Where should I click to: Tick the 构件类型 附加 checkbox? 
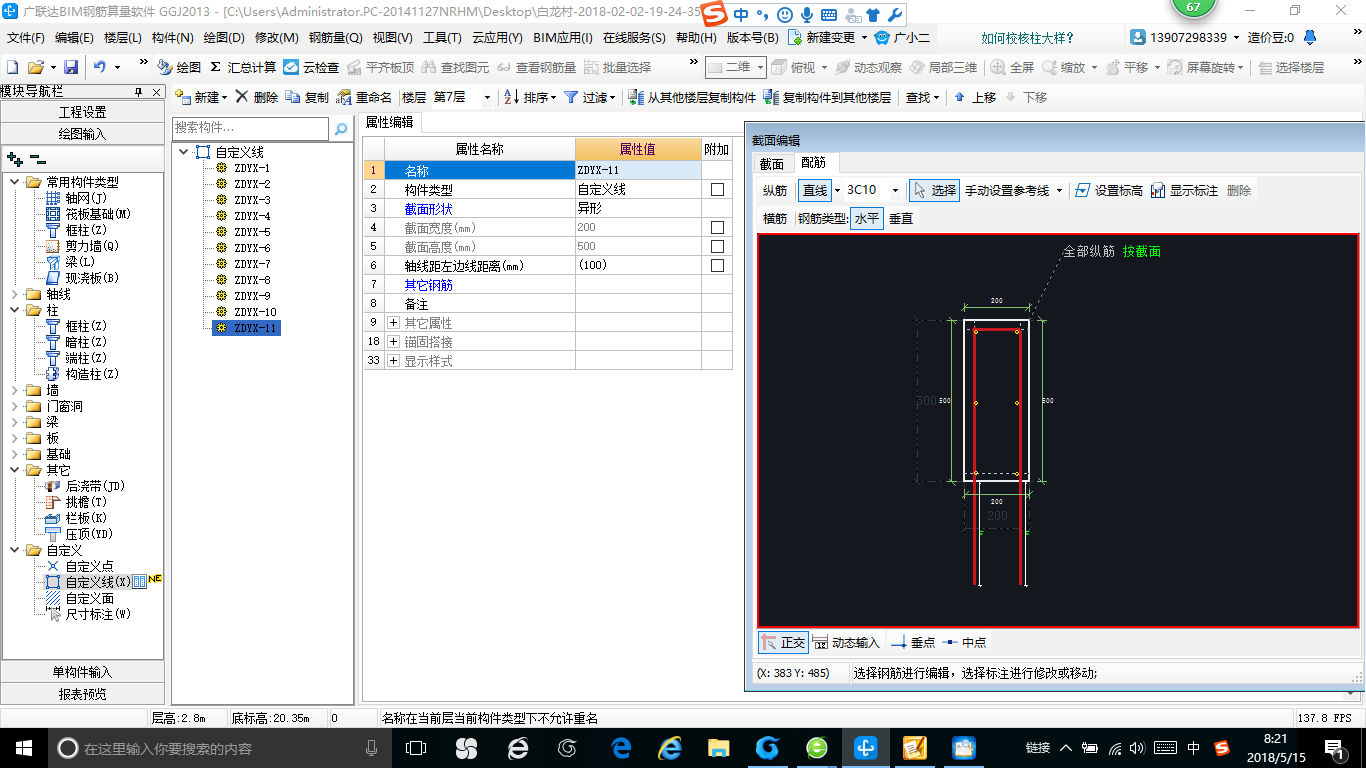click(717, 189)
